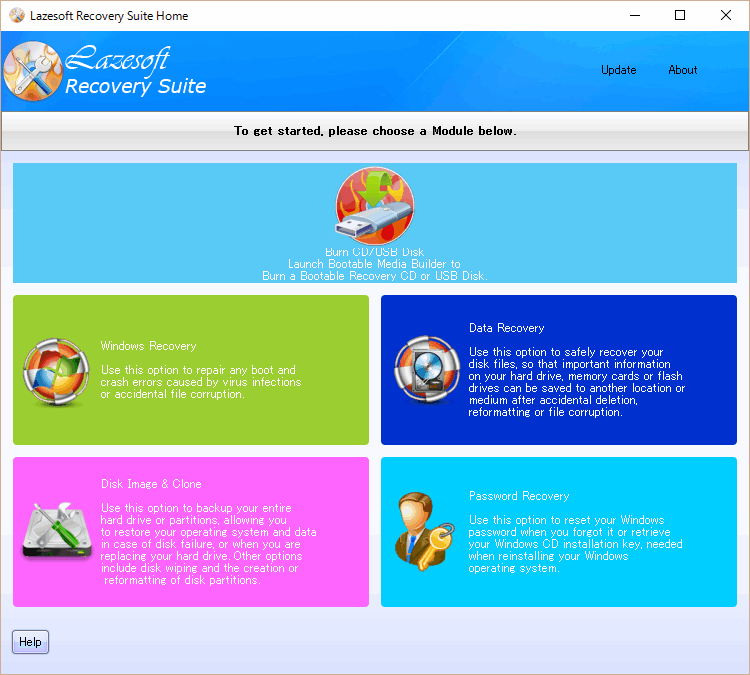The image size is (750, 675).
Task: Click 'Use this option to safely recover your' description
Action: pyautogui.click(x=577, y=382)
